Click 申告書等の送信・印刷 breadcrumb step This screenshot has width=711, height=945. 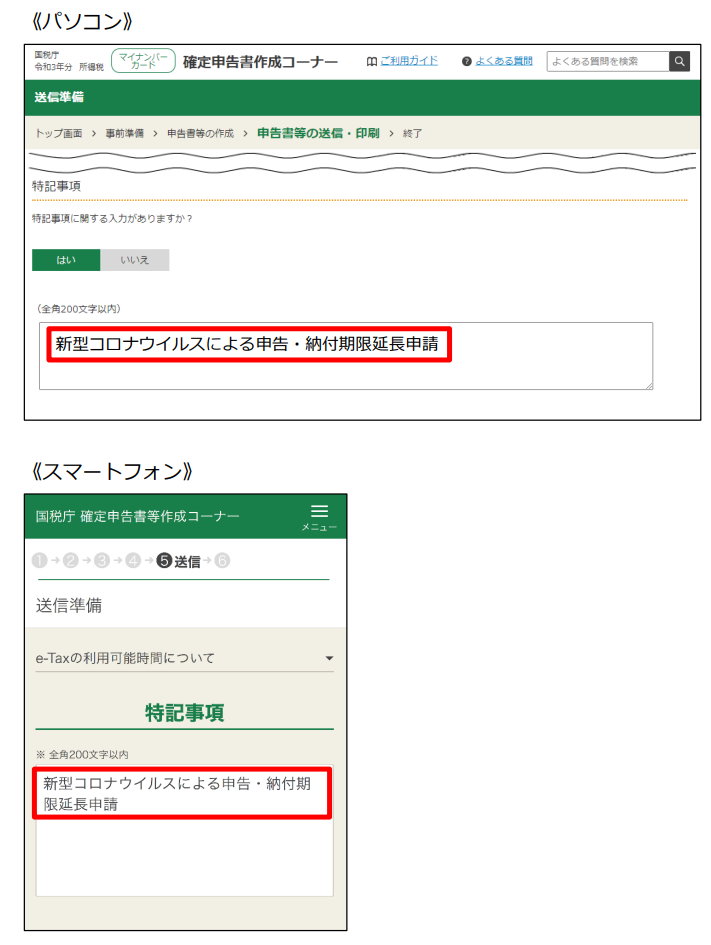(317, 133)
